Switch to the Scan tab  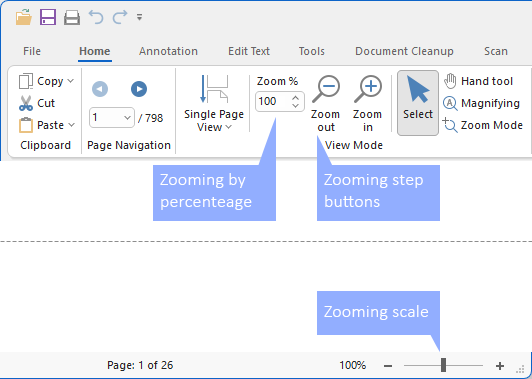(496, 51)
